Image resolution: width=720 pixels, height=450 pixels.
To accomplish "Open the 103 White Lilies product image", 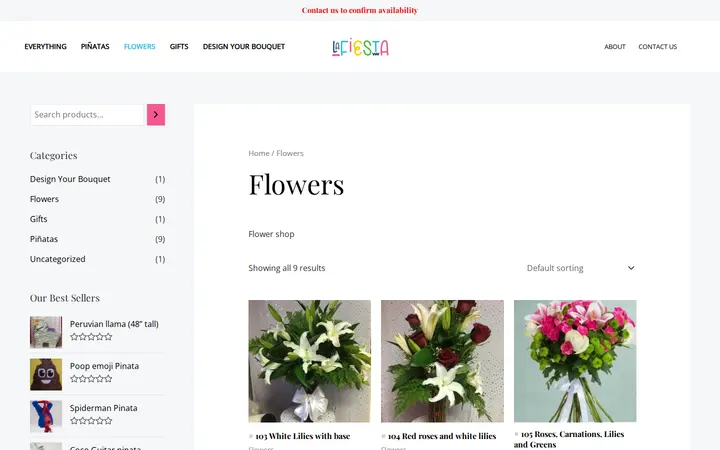I will tap(309, 361).
